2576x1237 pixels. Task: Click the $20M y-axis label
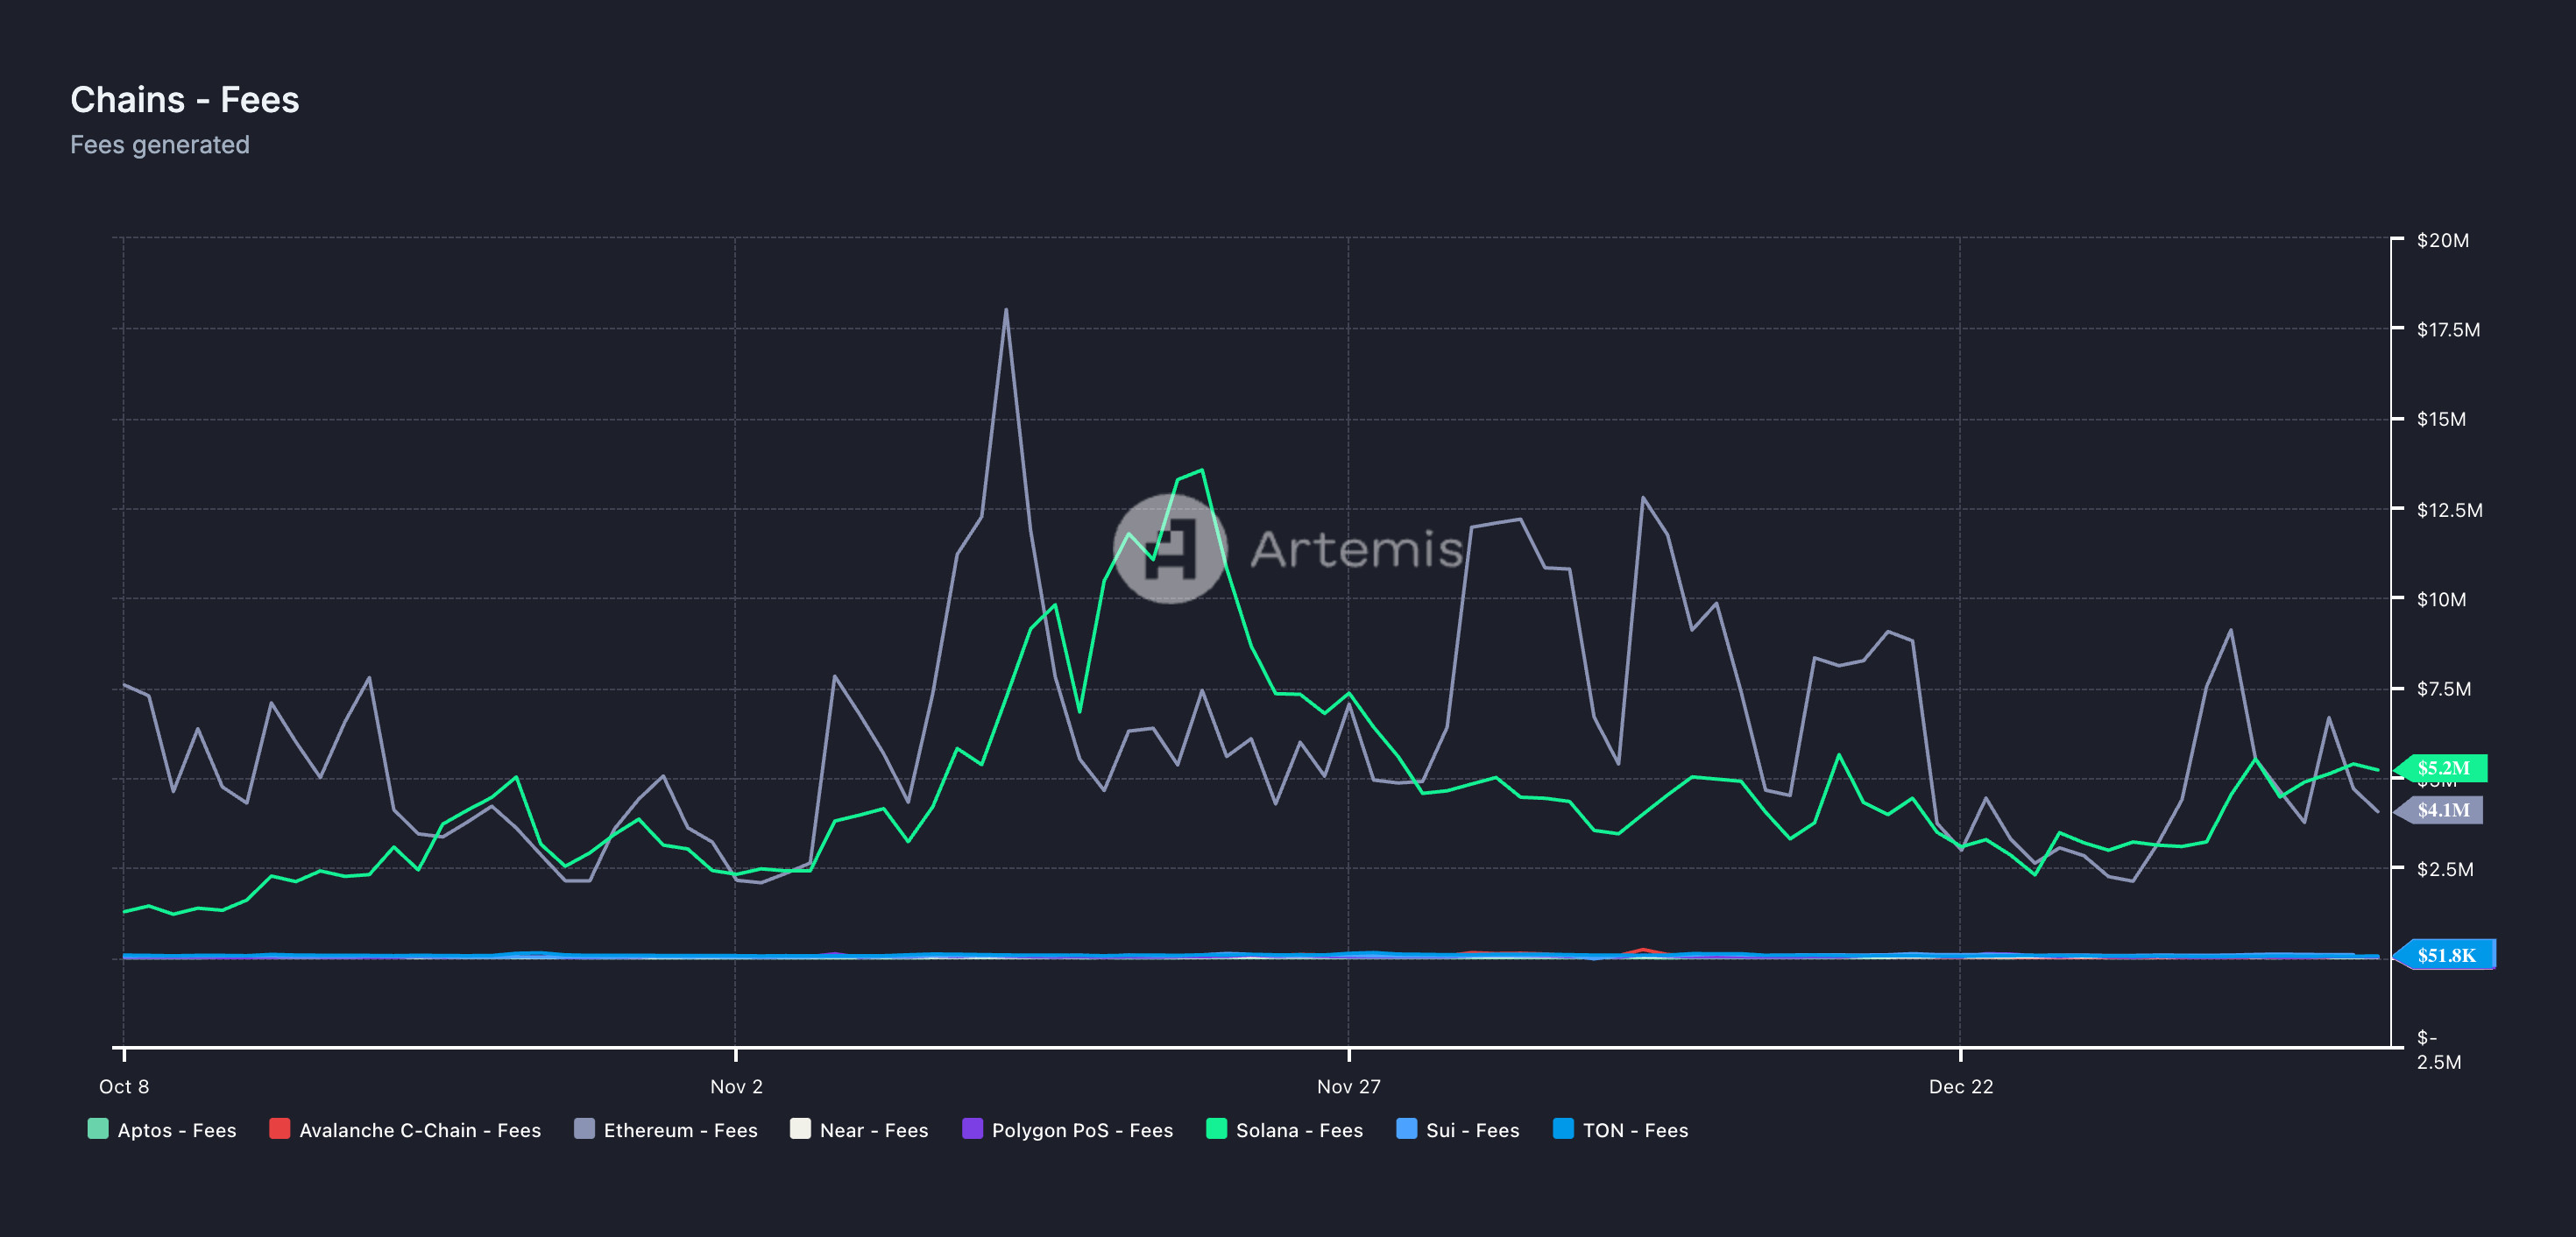[x=2442, y=240]
